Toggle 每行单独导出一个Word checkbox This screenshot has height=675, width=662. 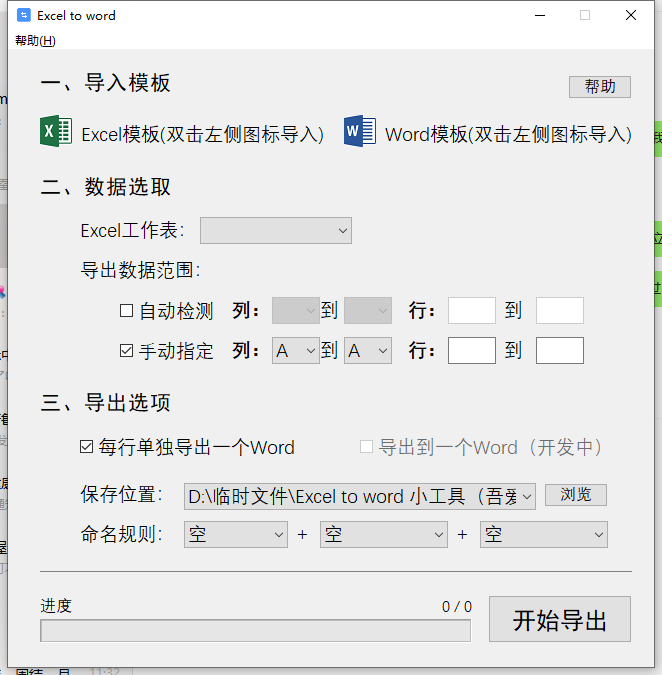[x=87, y=447]
